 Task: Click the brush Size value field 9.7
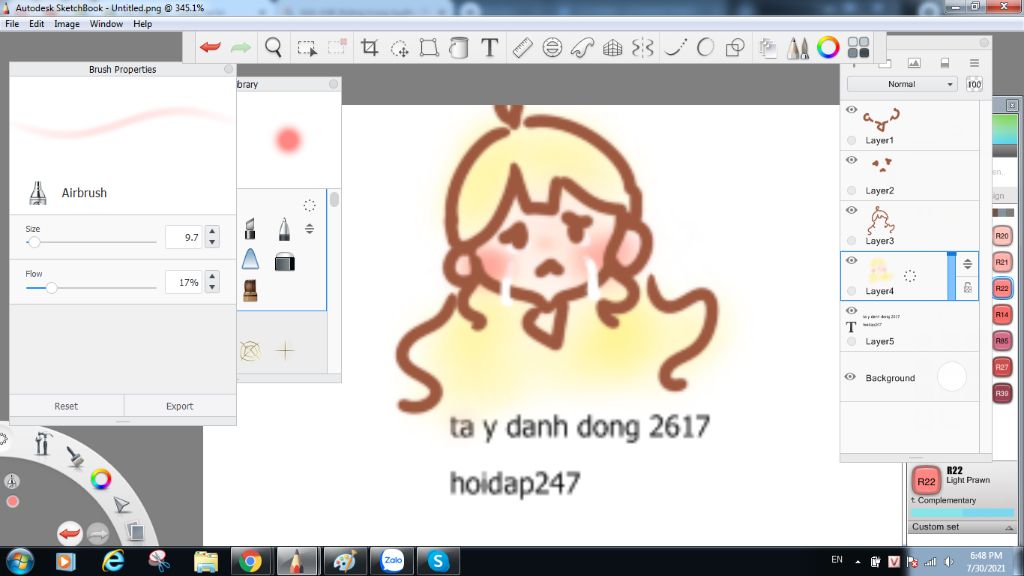click(x=184, y=237)
